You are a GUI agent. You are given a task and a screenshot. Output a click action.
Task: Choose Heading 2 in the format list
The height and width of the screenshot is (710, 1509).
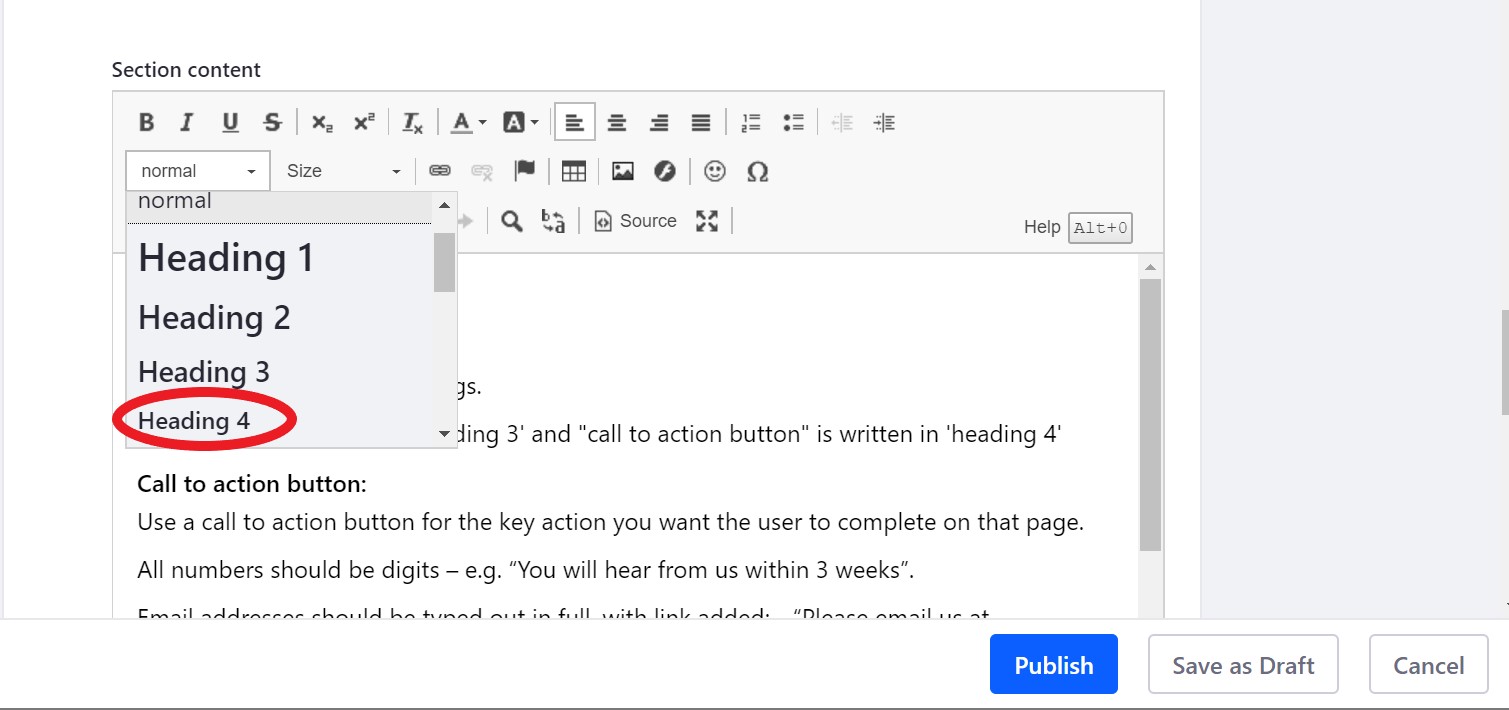coord(214,318)
